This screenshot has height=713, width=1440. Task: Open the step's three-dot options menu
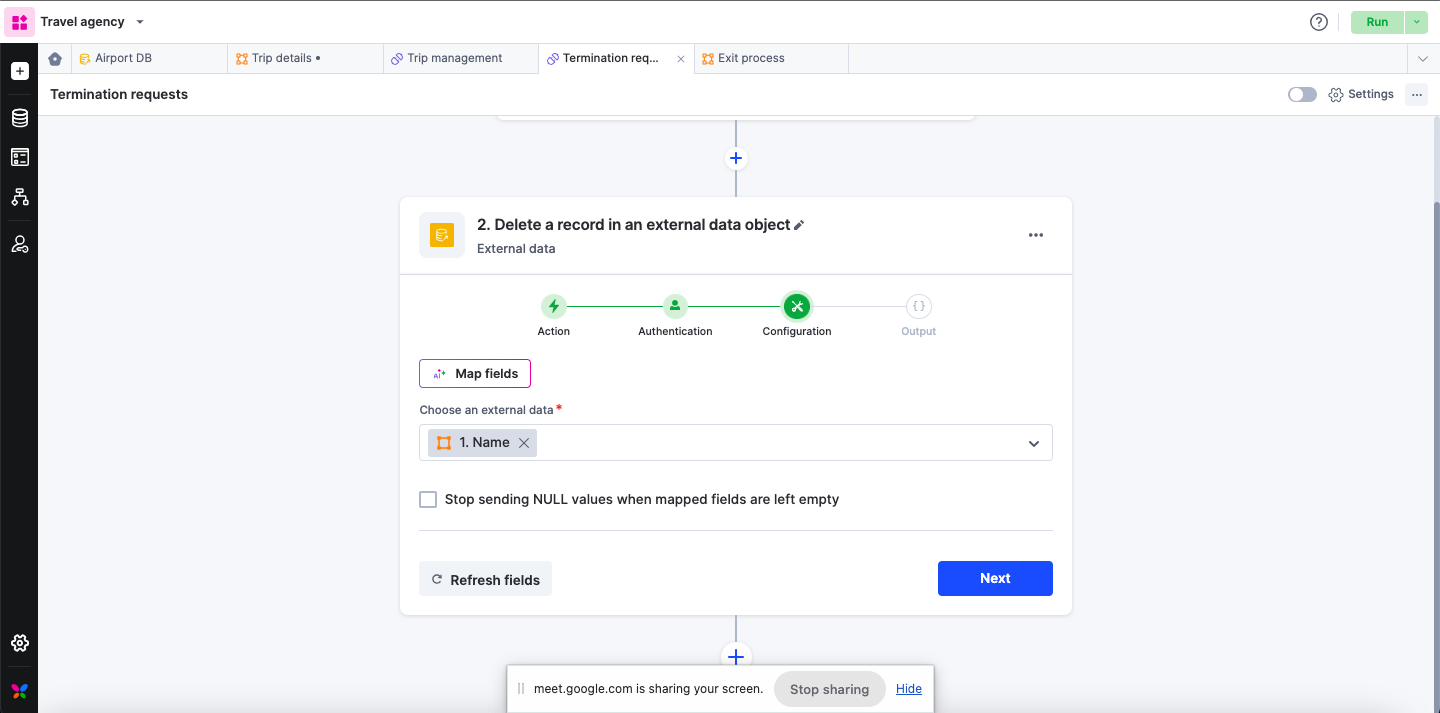(1036, 235)
